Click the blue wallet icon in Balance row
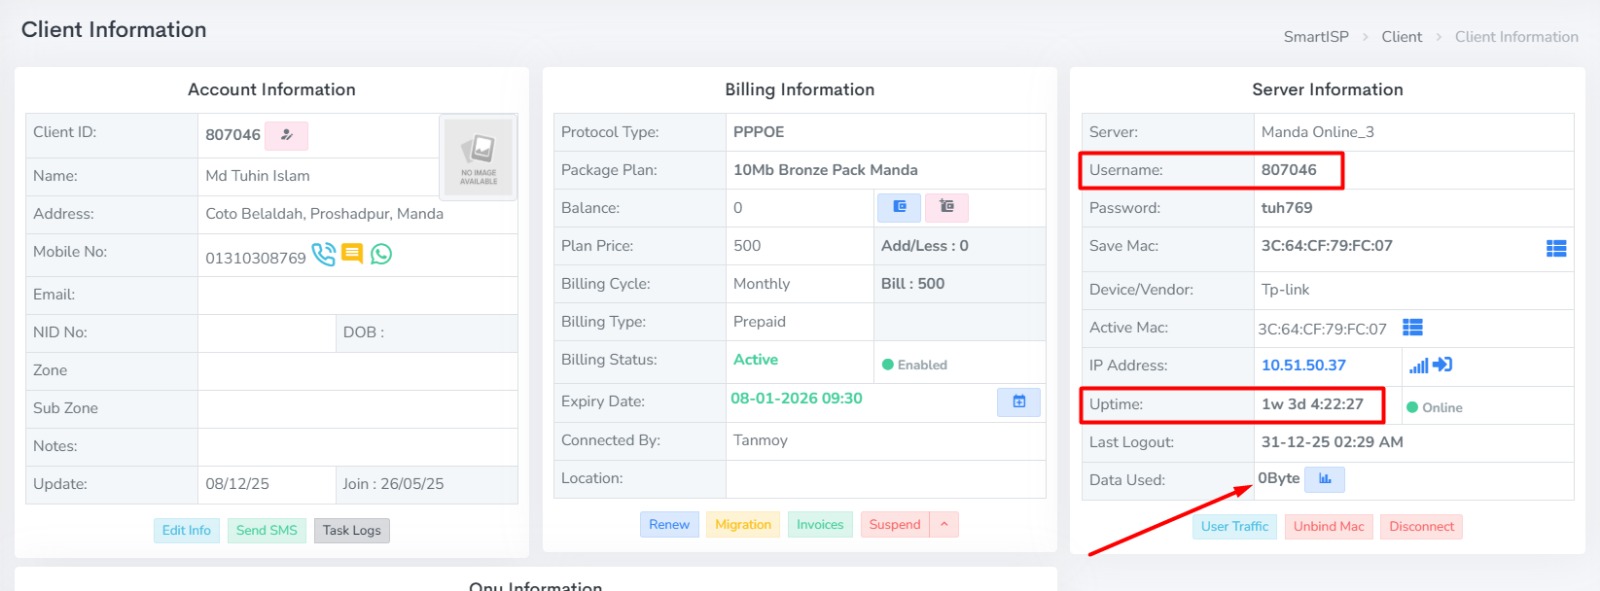The image size is (1600, 591). (x=899, y=207)
